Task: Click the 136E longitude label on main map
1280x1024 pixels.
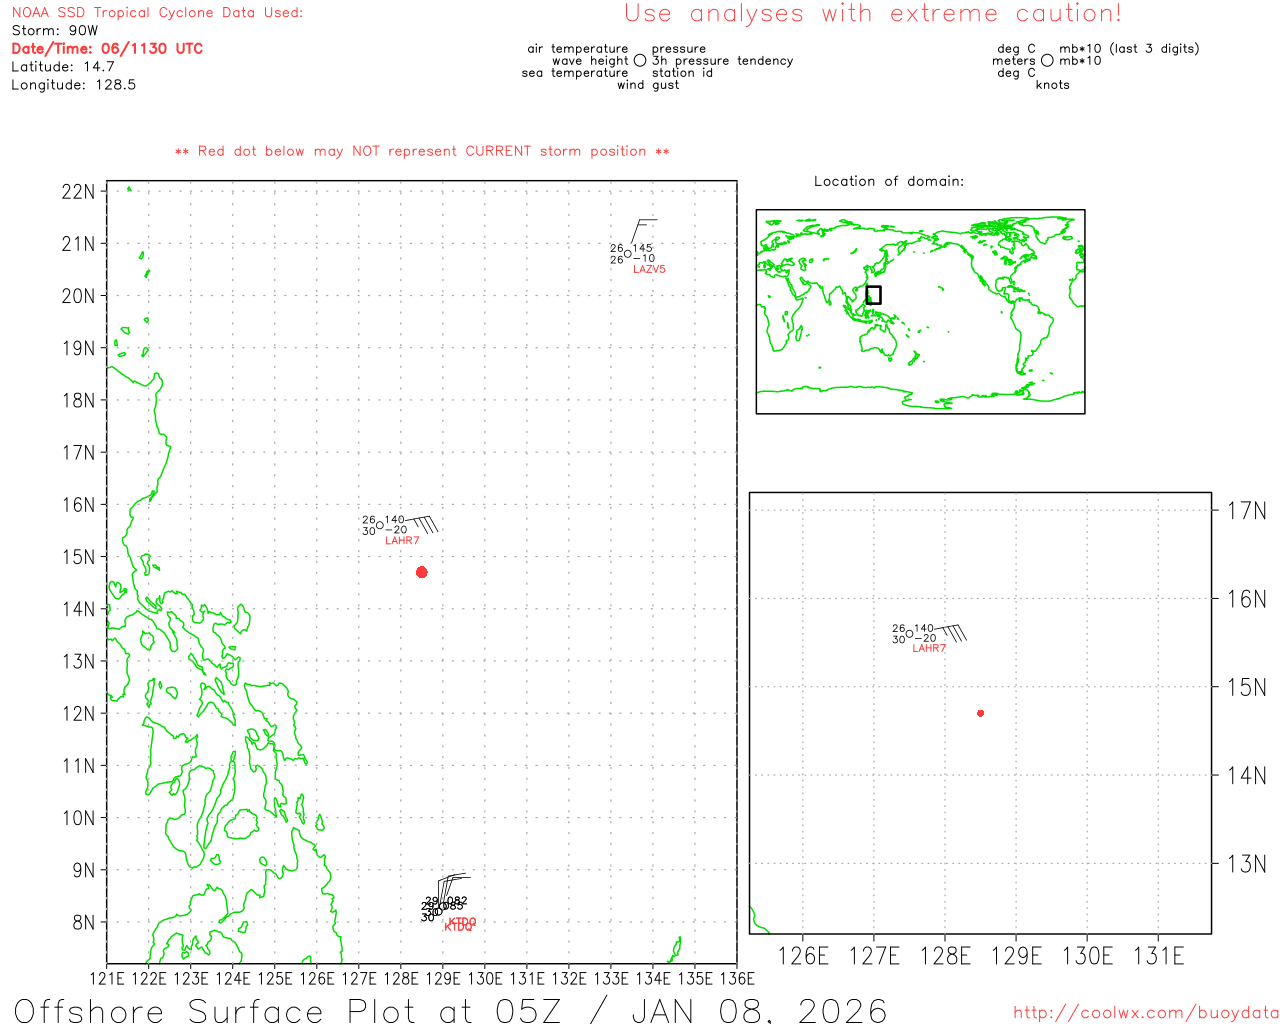Action: (736, 978)
